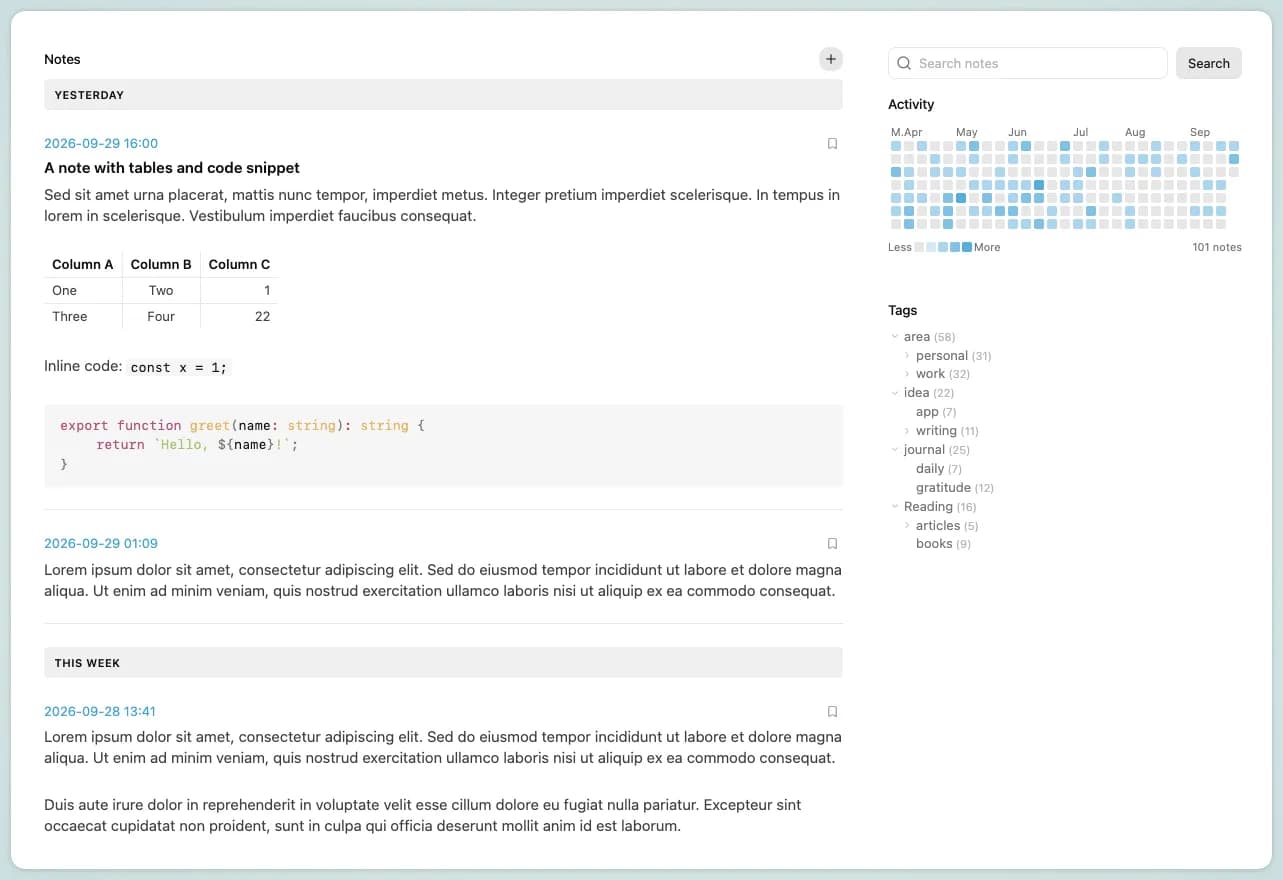Click the YESTERDAY section header
Screen dimensions: 1283x880
[x=443, y=95]
